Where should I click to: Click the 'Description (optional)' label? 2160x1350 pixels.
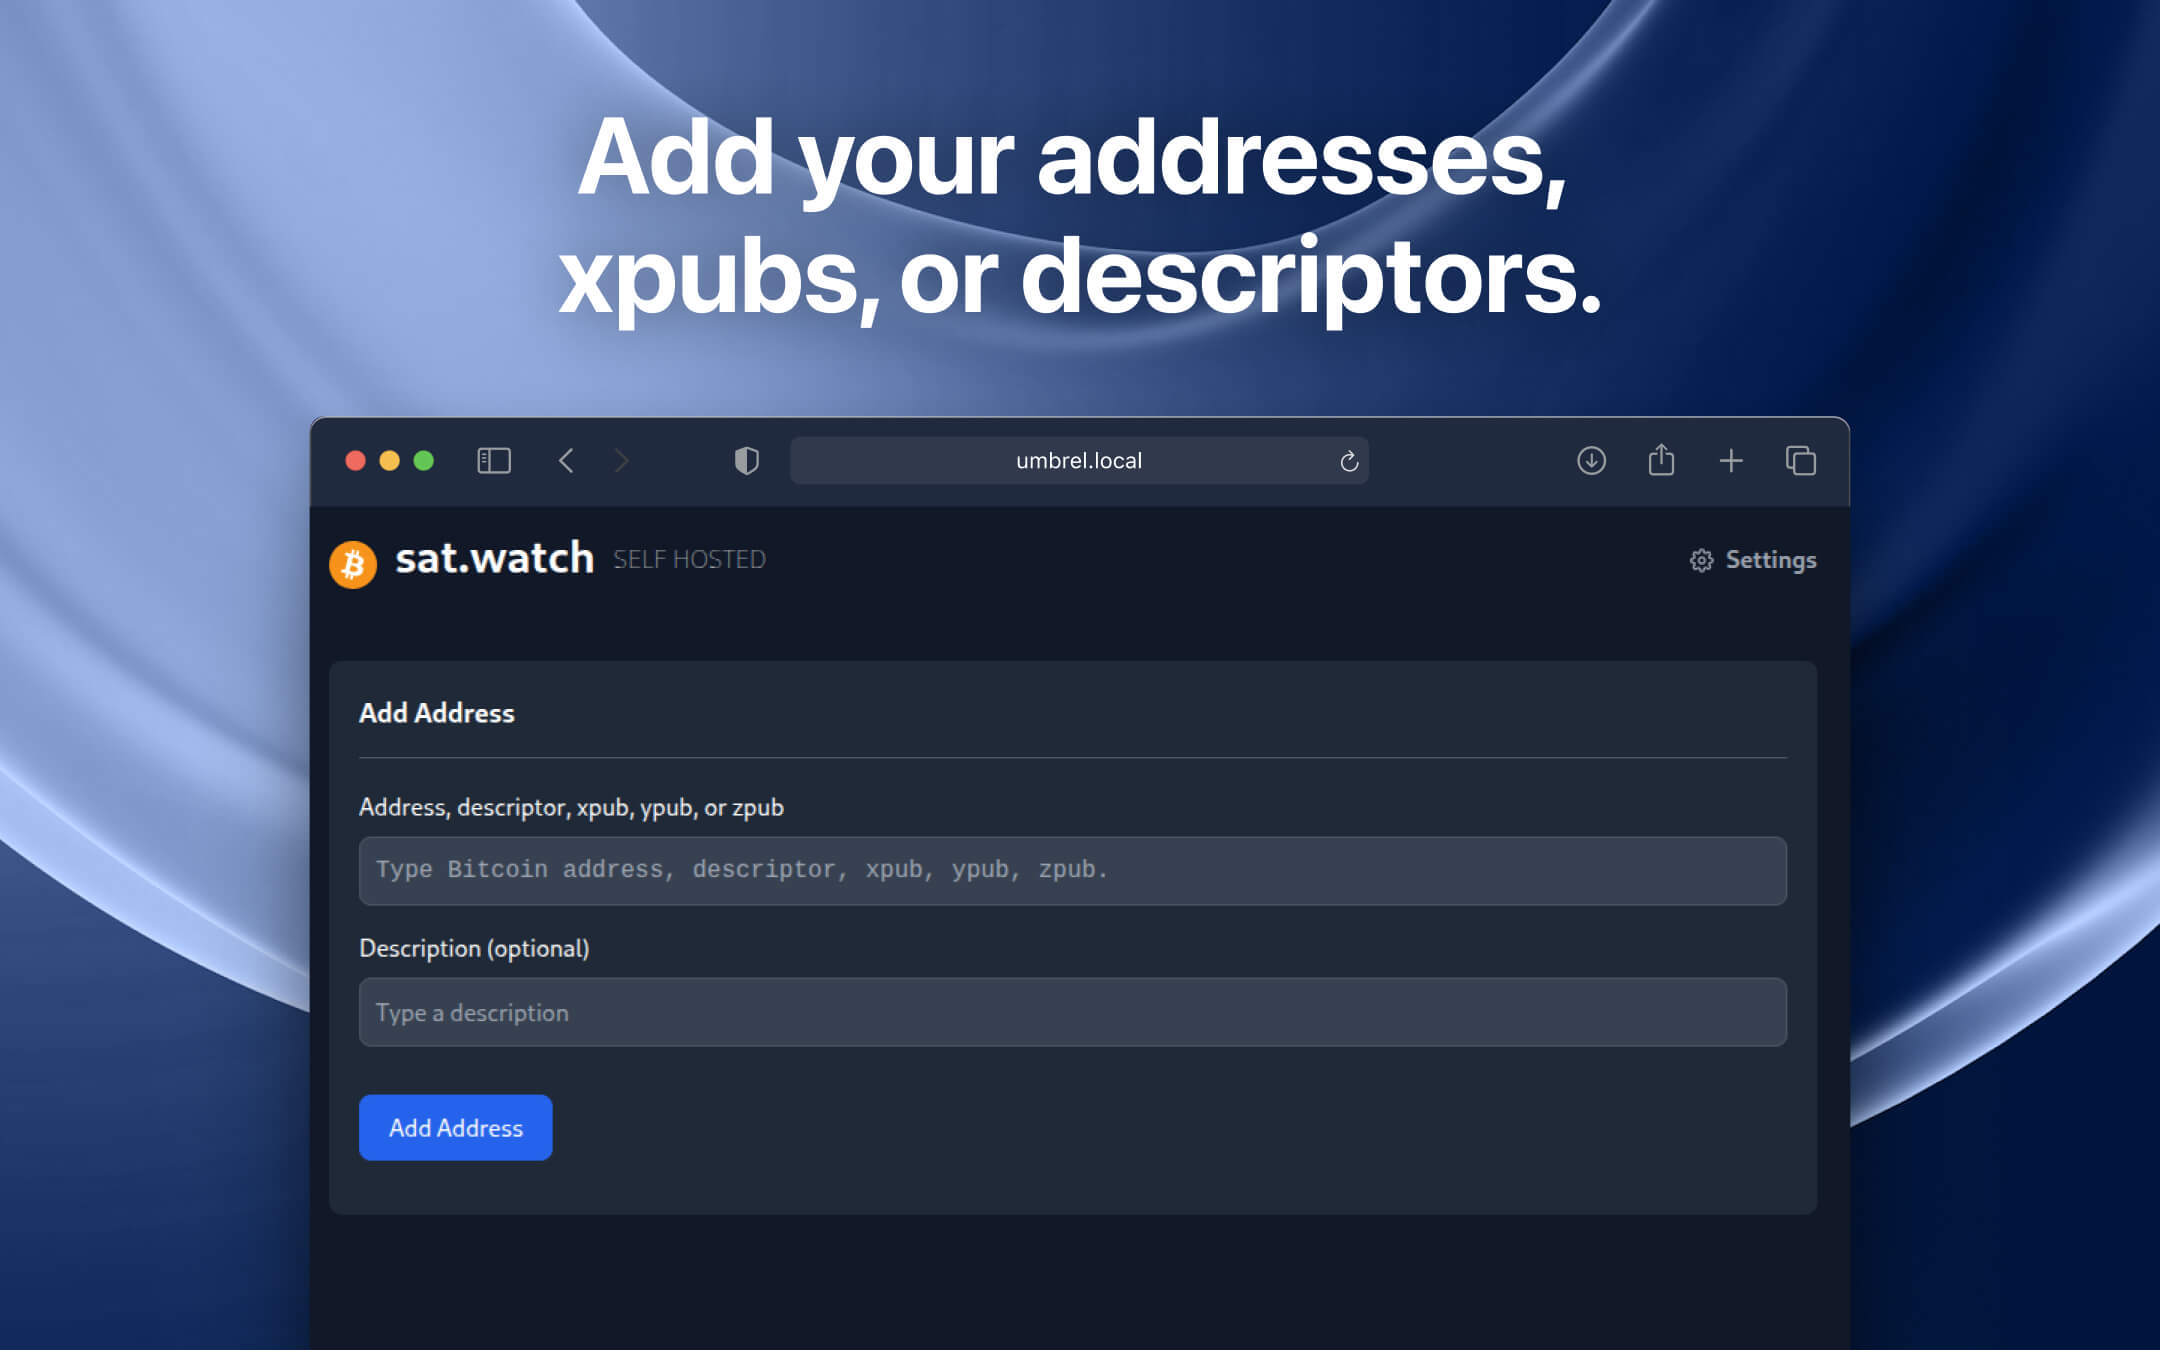tap(474, 948)
